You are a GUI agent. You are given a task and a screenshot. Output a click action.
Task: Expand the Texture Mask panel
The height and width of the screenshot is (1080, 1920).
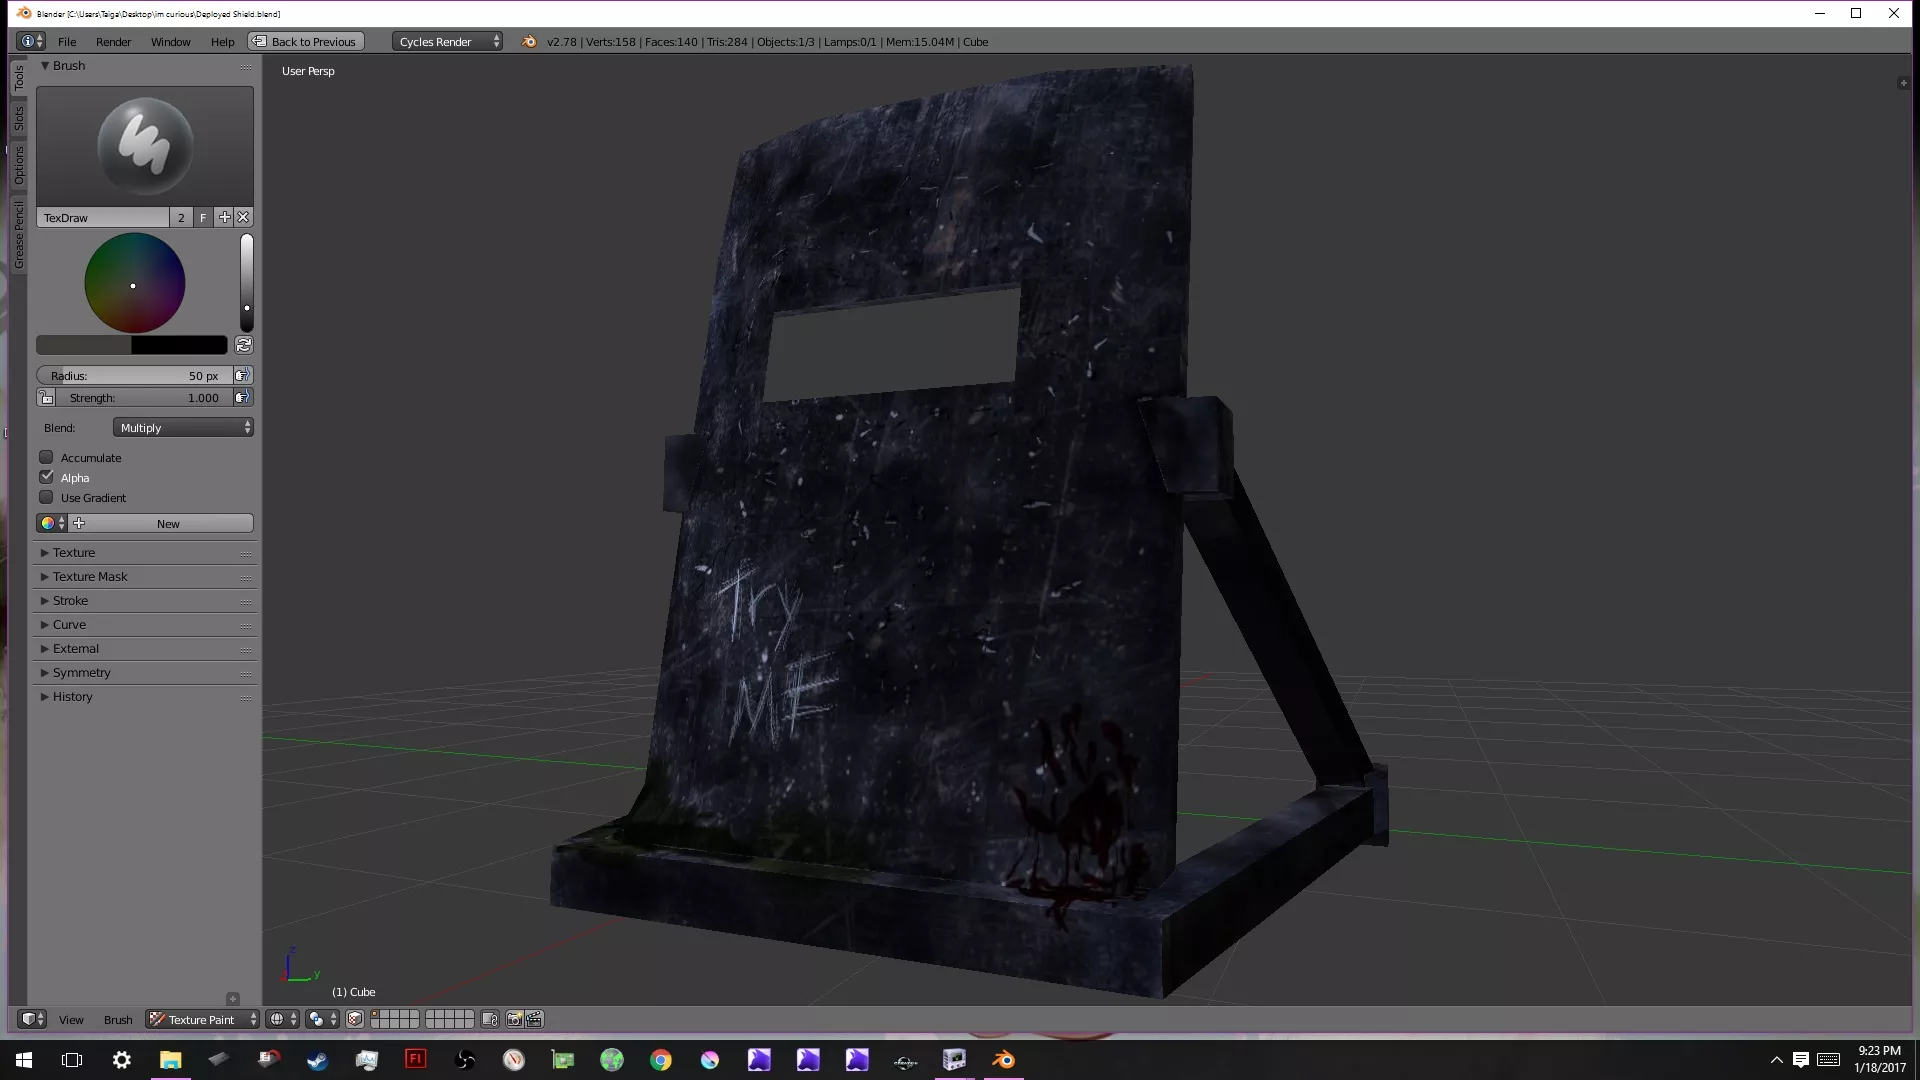pyautogui.click(x=90, y=576)
